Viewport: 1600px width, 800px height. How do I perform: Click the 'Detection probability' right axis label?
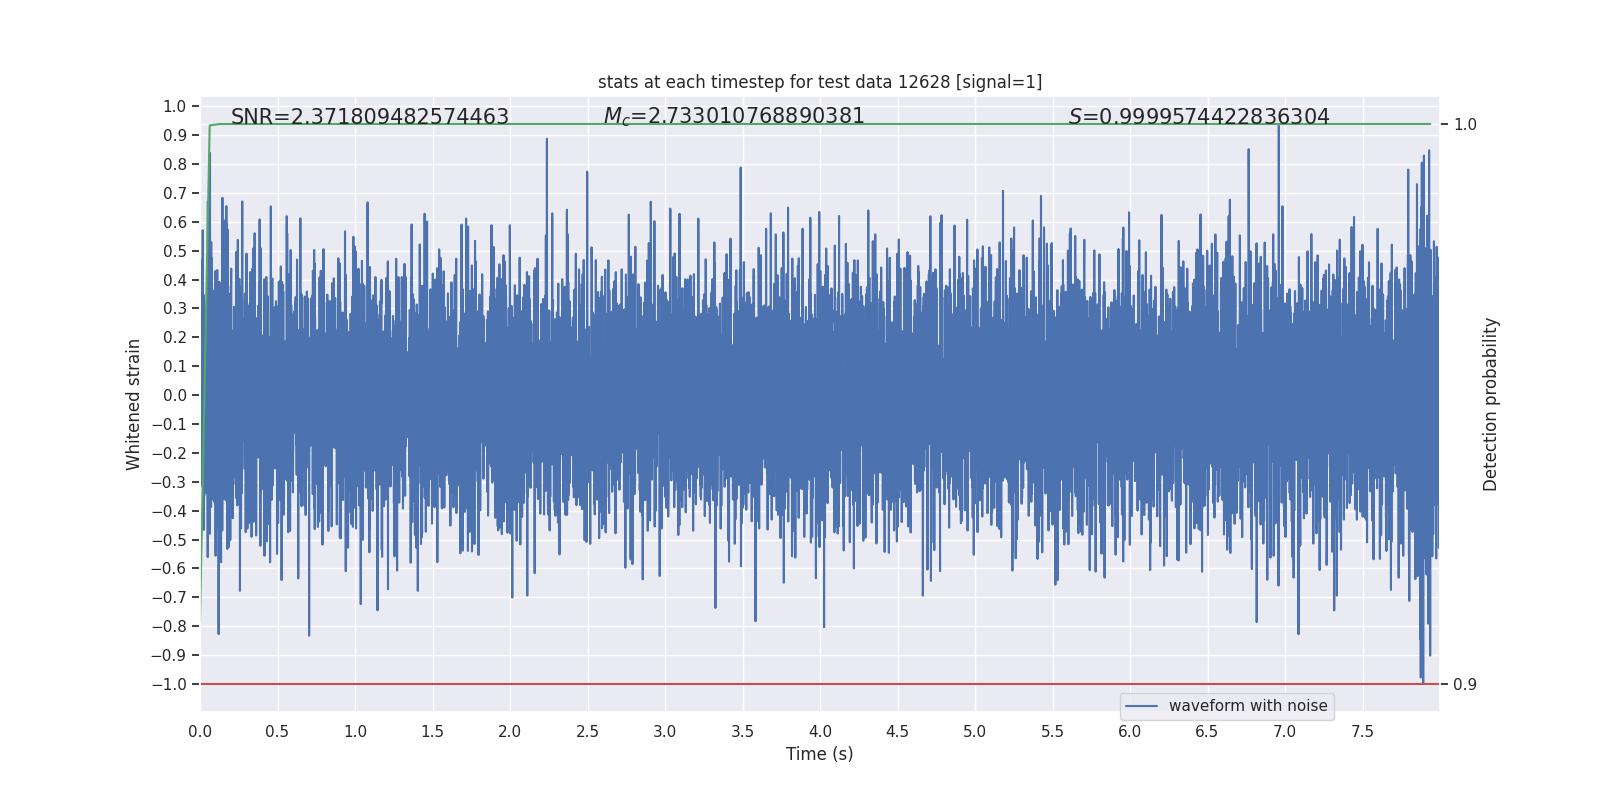[x=1491, y=404]
